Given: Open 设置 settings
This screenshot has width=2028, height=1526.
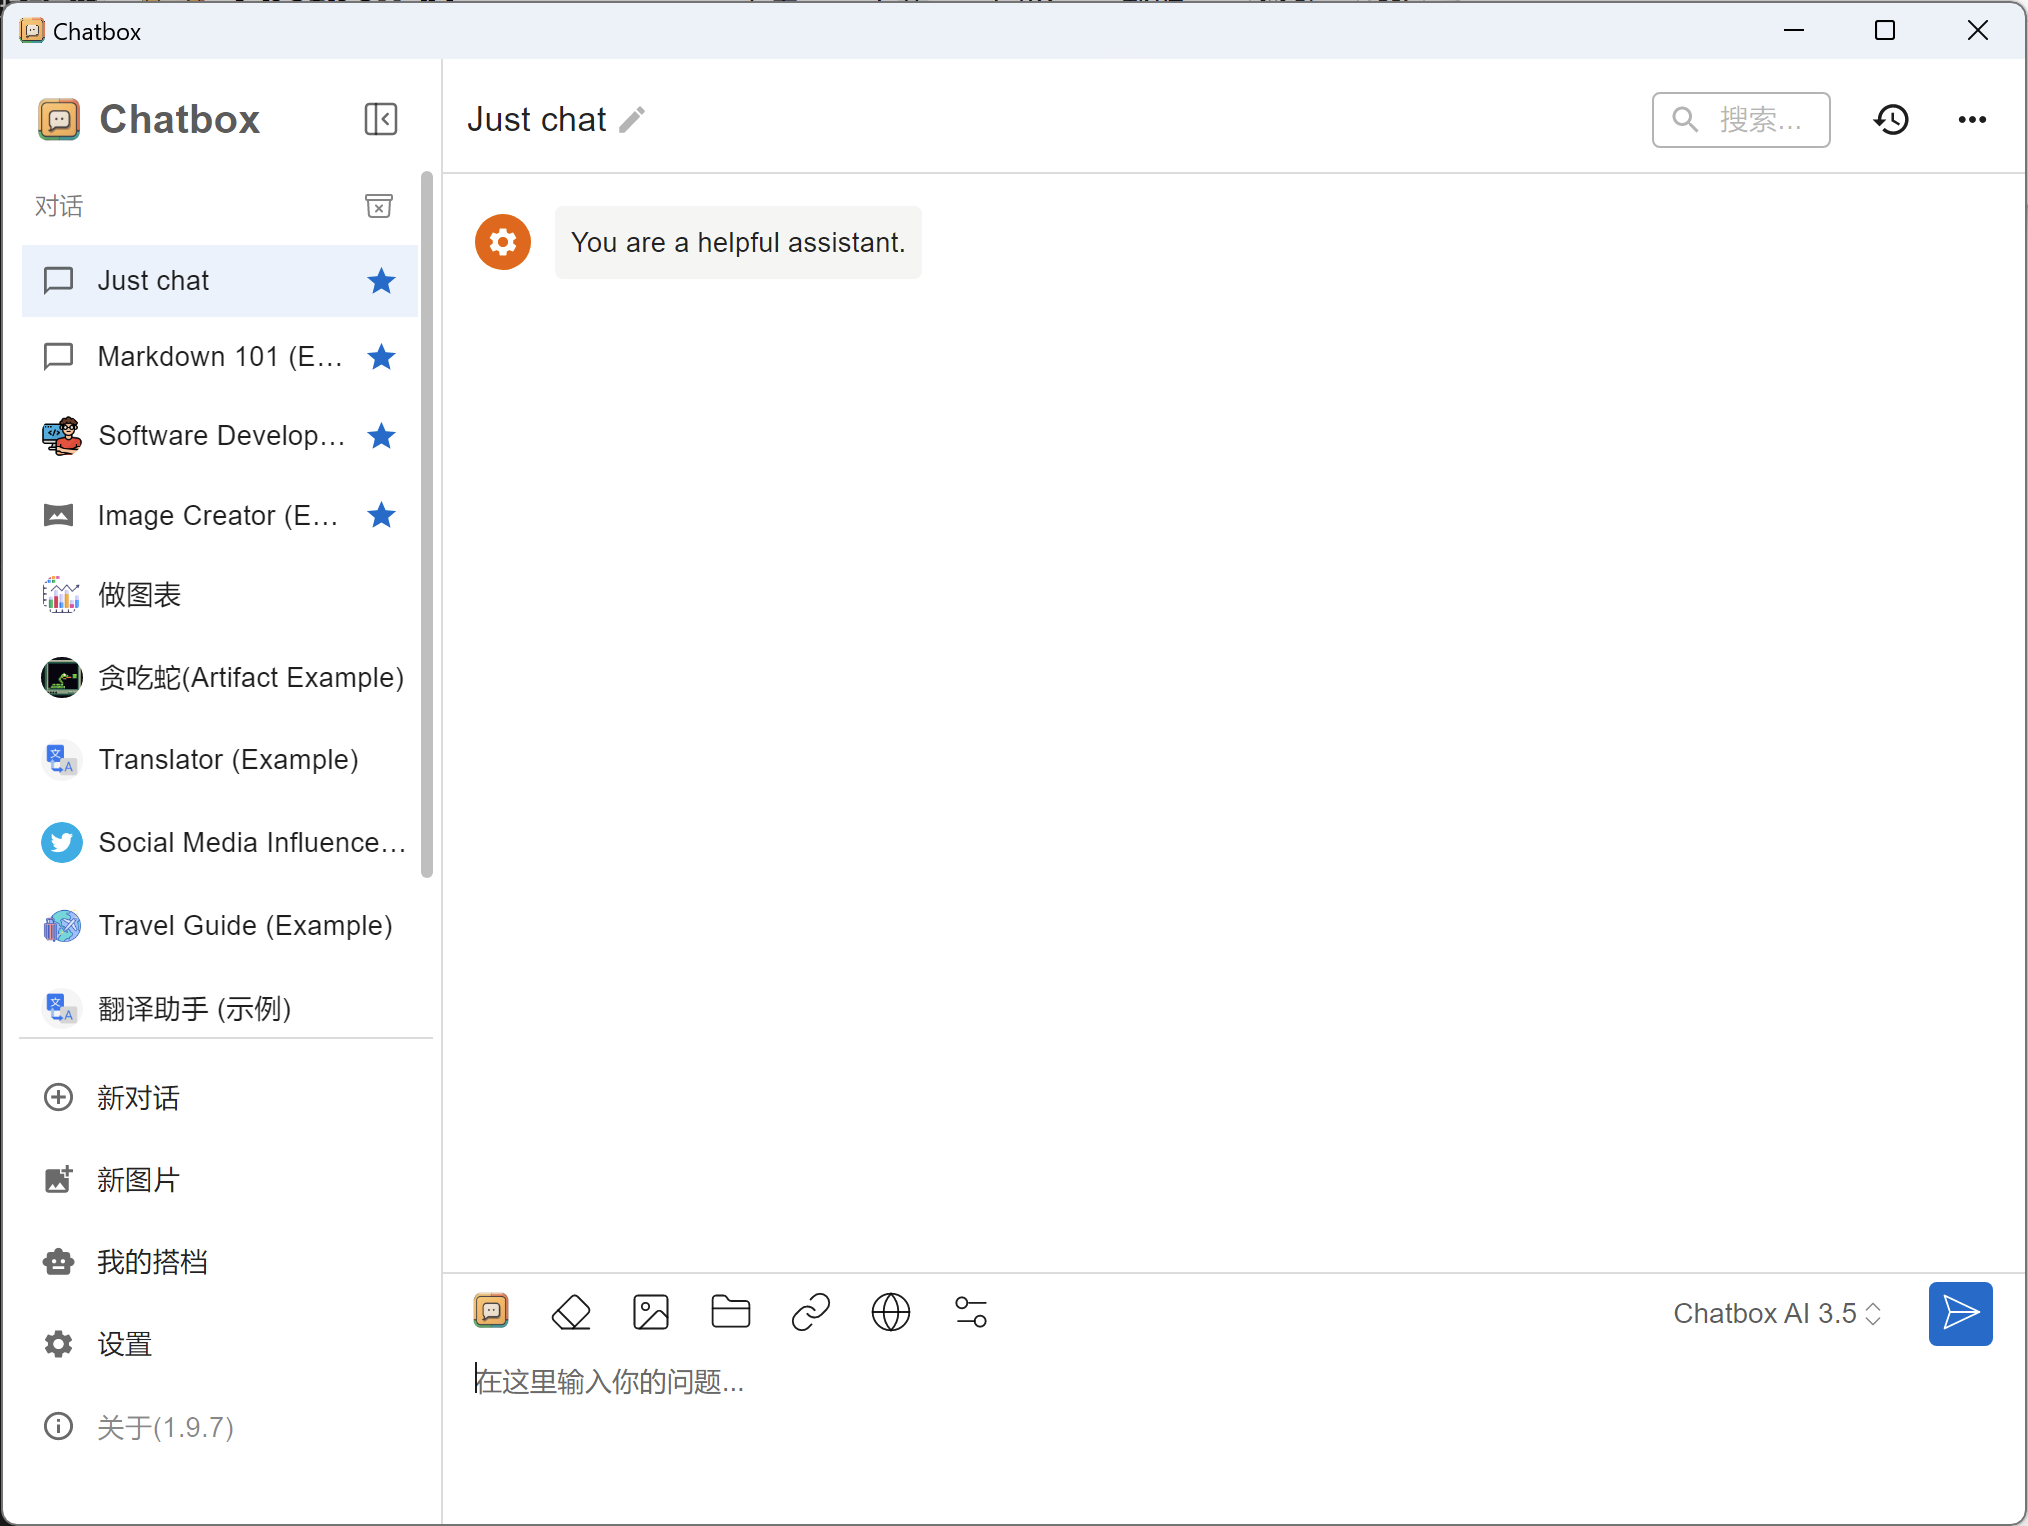Looking at the screenshot, I should (124, 1344).
